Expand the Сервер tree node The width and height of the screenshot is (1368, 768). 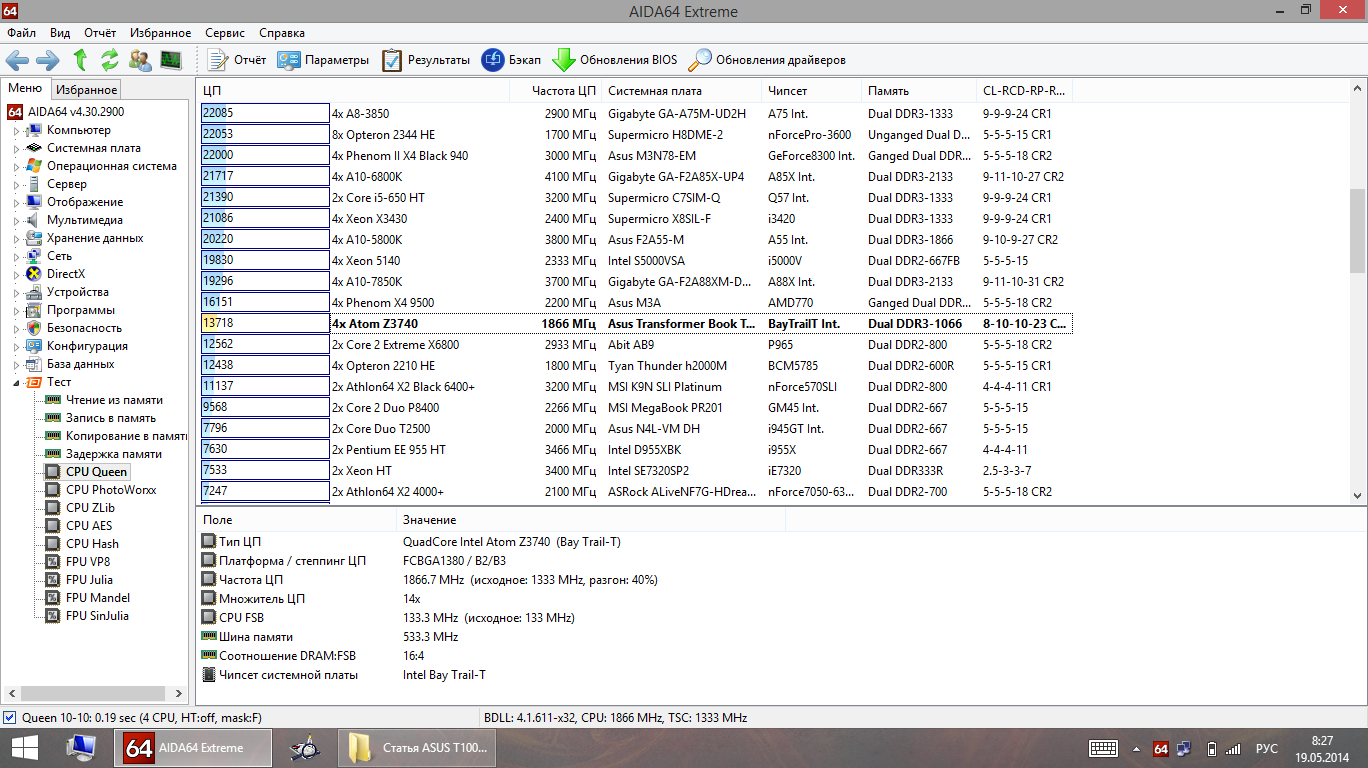coord(16,184)
